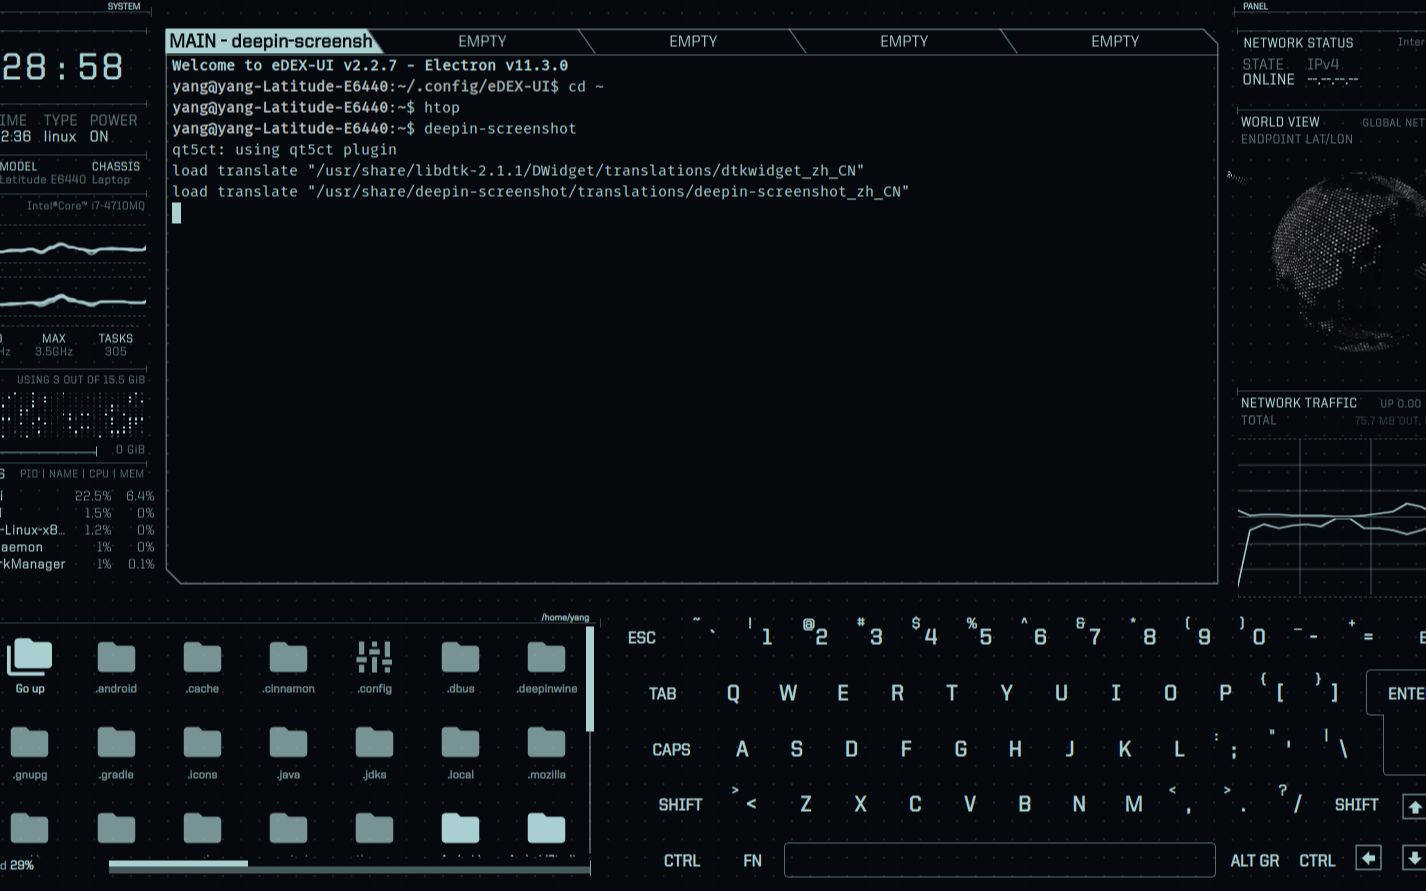The width and height of the screenshot is (1426, 891).
Task: Tap the M key on the on-screen keyboard
Action: pyautogui.click(x=1133, y=804)
